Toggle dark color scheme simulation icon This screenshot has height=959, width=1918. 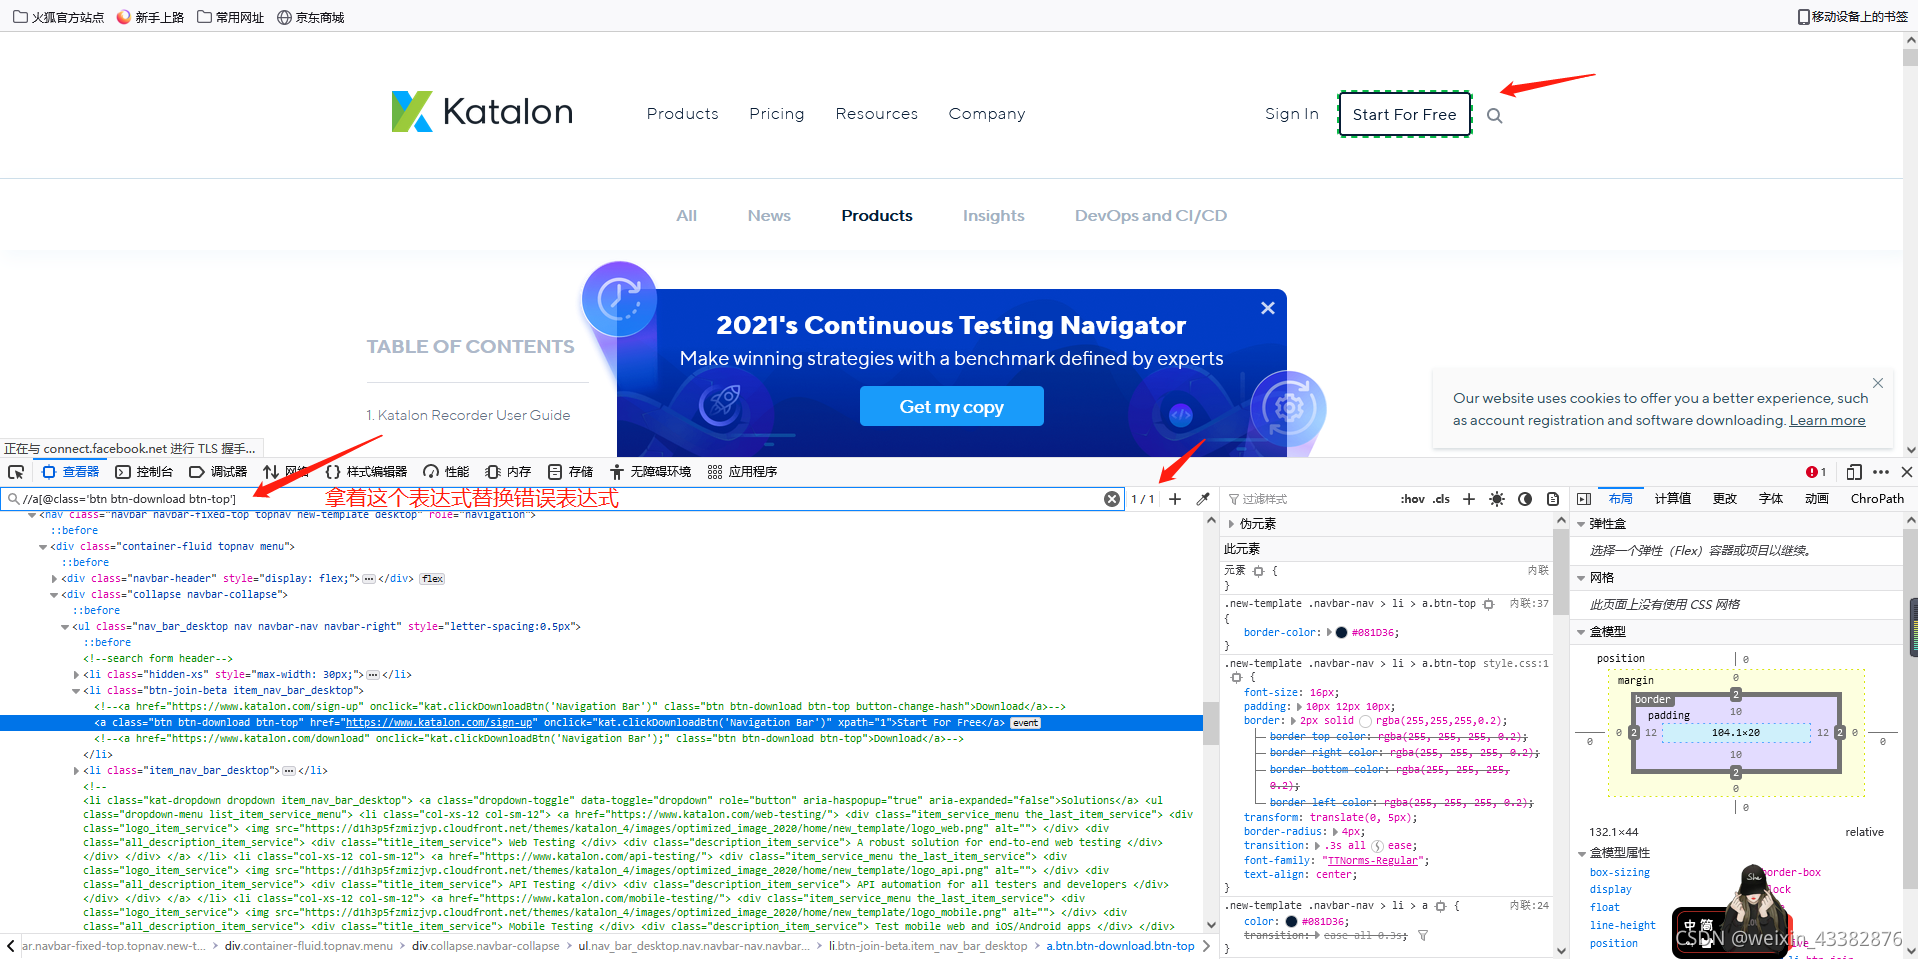1525,499
